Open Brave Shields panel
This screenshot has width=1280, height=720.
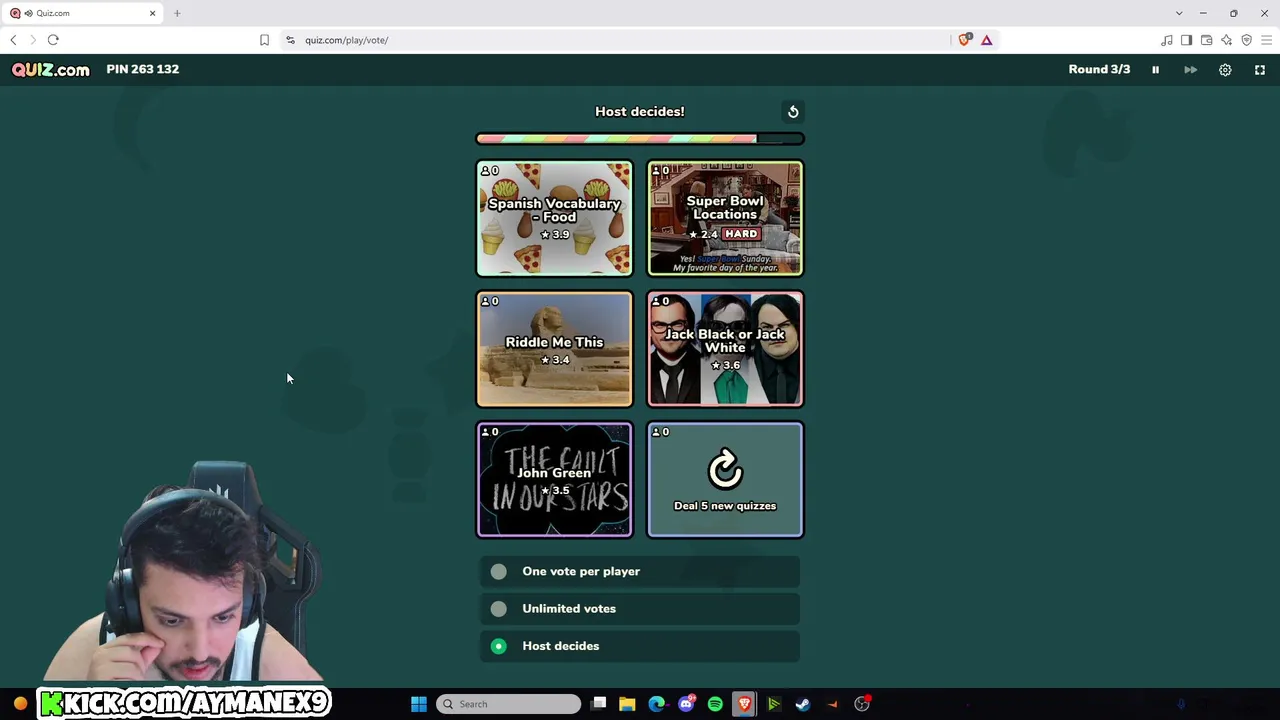(x=965, y=40)
